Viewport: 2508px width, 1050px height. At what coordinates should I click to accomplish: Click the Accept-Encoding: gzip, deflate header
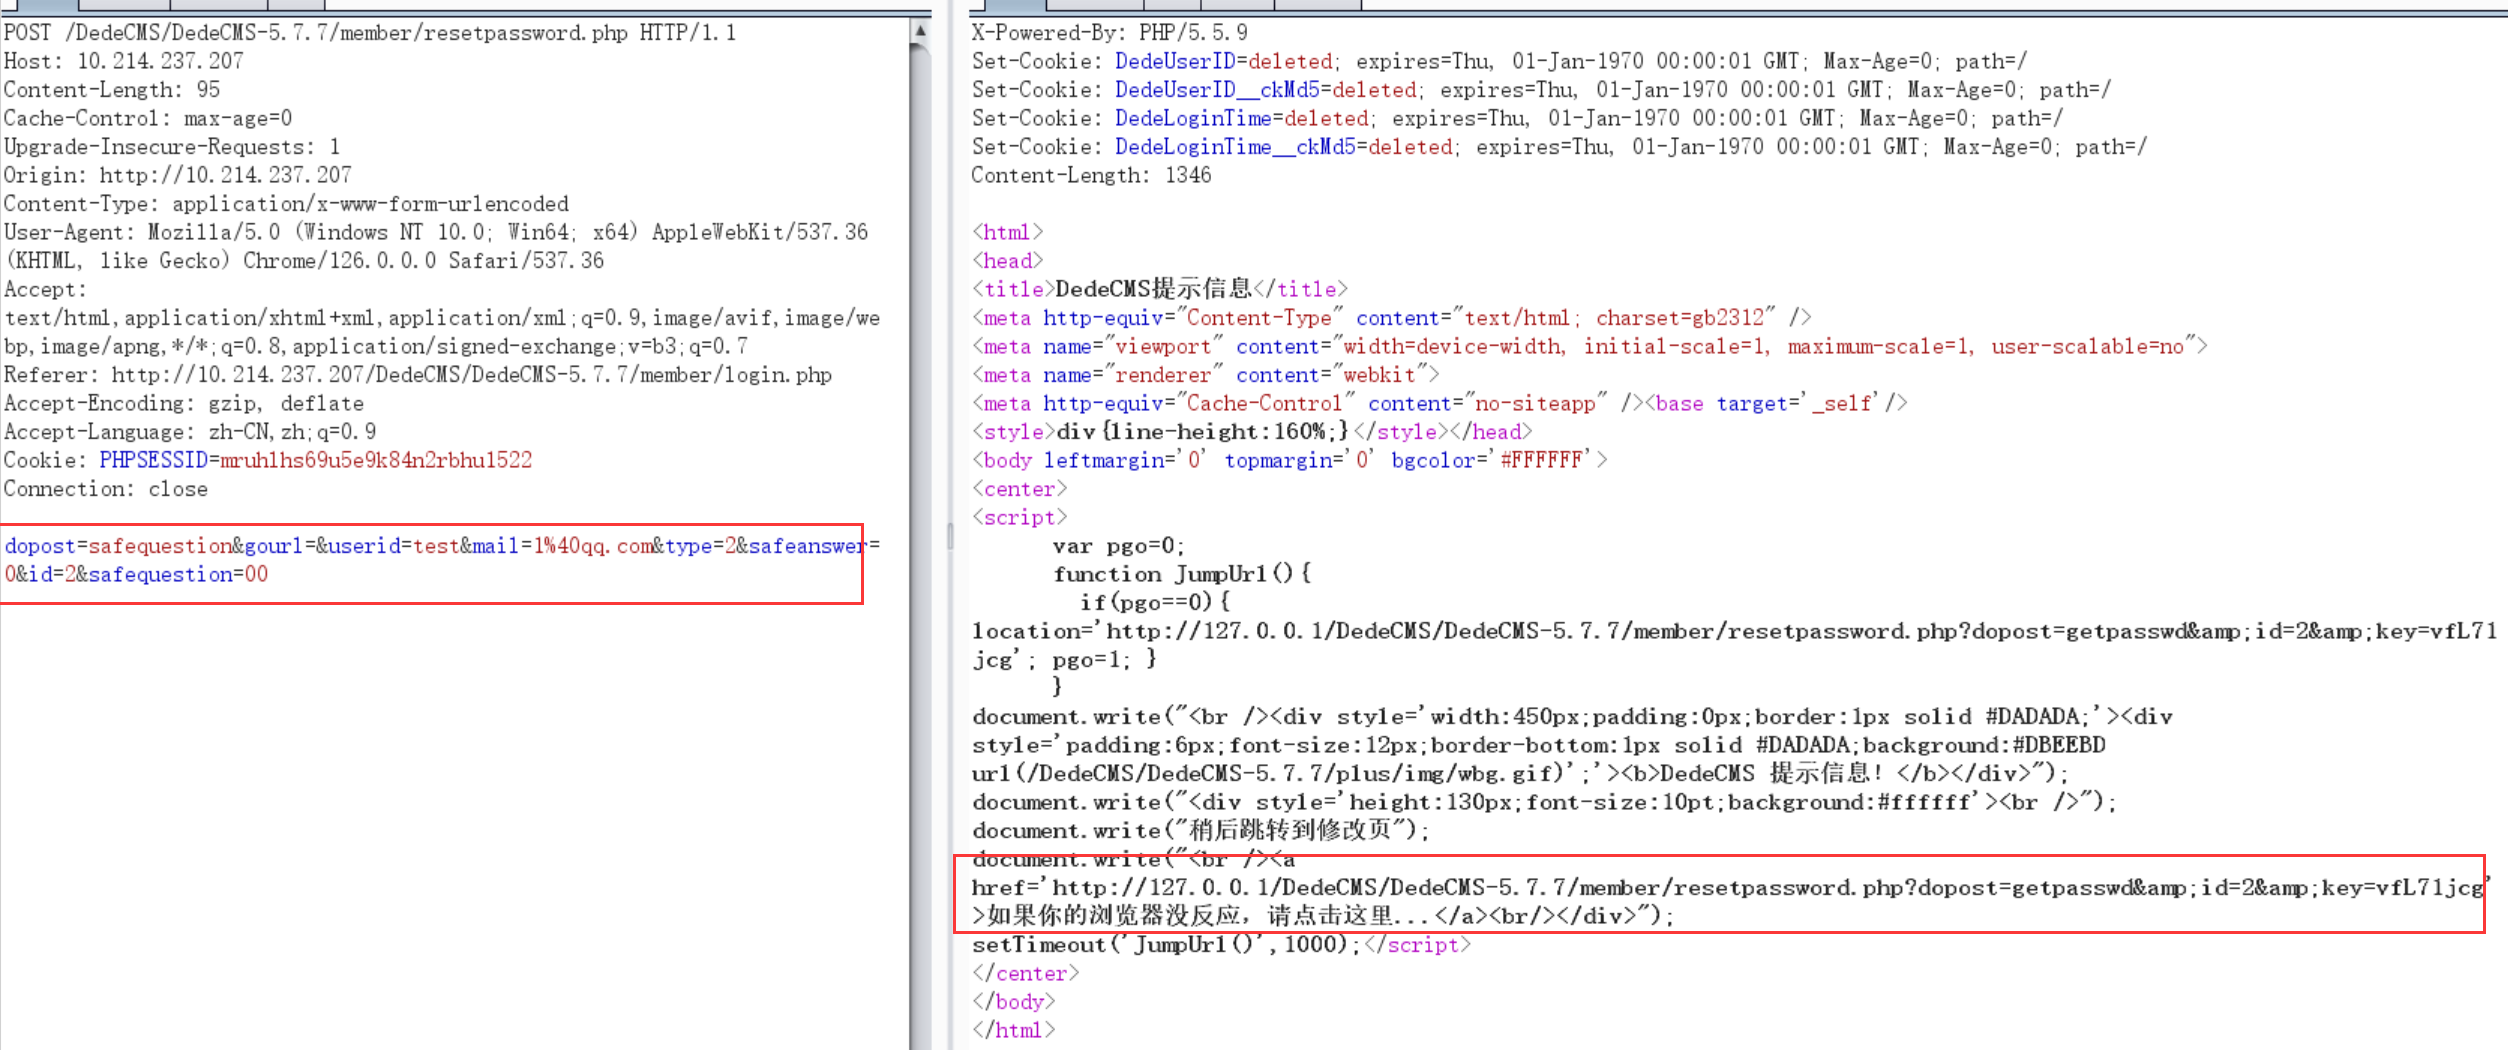(x=184, y=403)
